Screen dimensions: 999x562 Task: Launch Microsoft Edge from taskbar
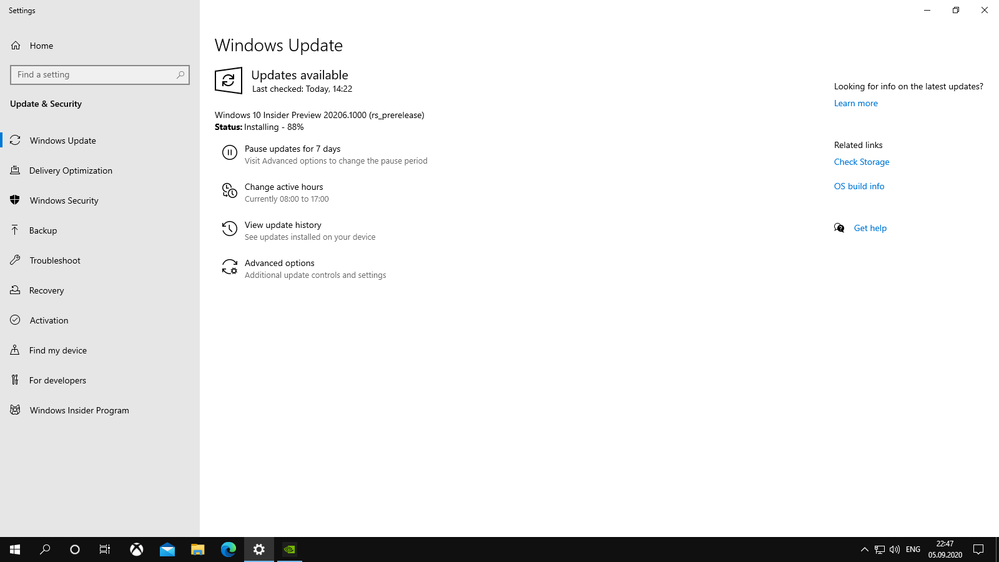coord(228,549)
